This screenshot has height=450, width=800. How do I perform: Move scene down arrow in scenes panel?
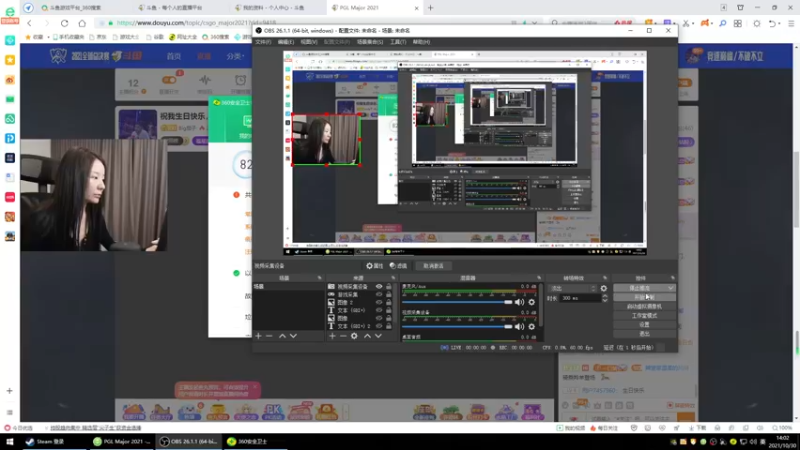pos(293,336)
